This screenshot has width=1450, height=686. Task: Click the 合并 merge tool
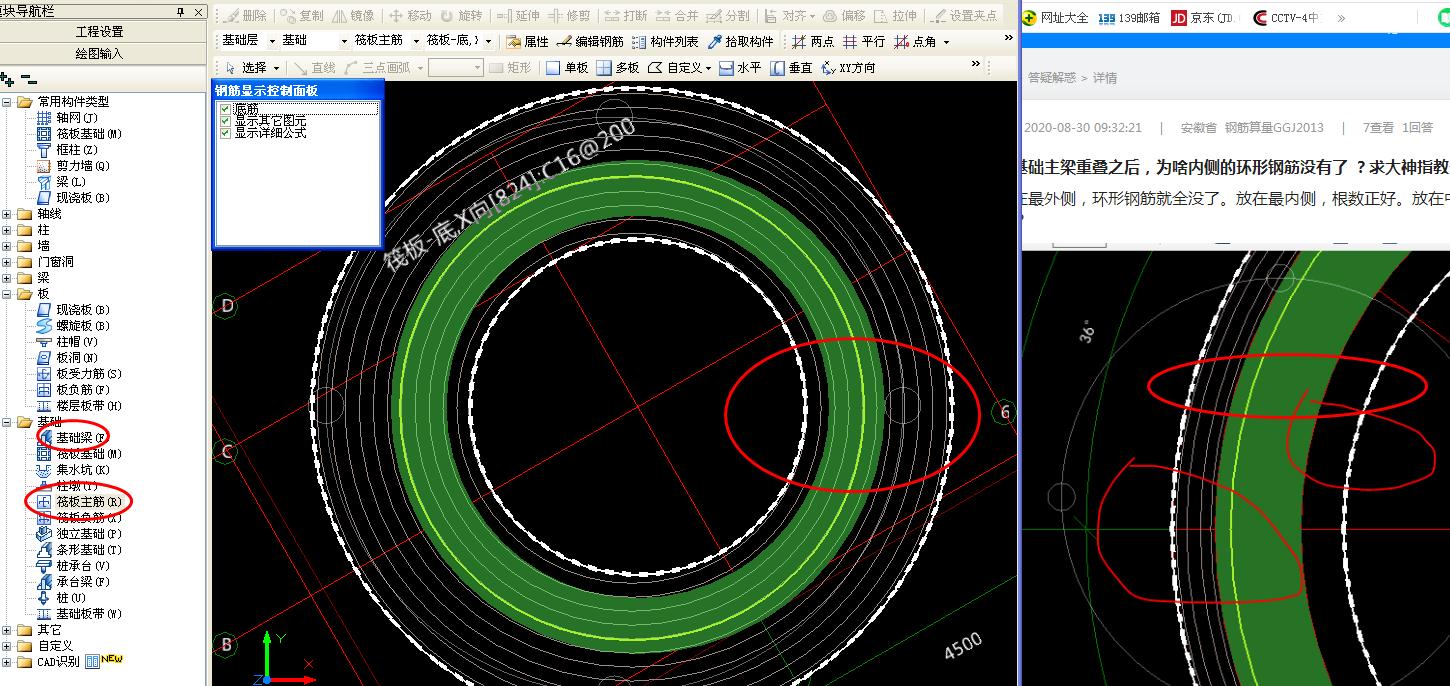(x=677, y=16)
